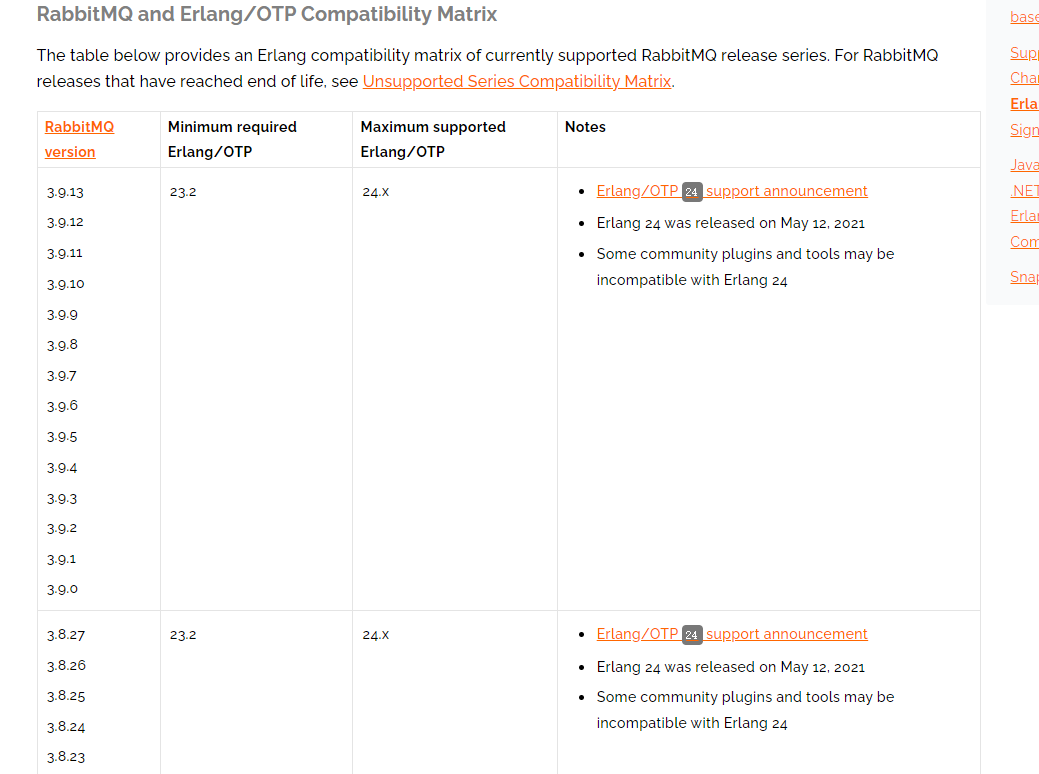Image resolution: width=1039 pixels, height=774 pixels.
Task: Open the non-bold 'Erlan' sidebar link
Action: coord(1024,216)
